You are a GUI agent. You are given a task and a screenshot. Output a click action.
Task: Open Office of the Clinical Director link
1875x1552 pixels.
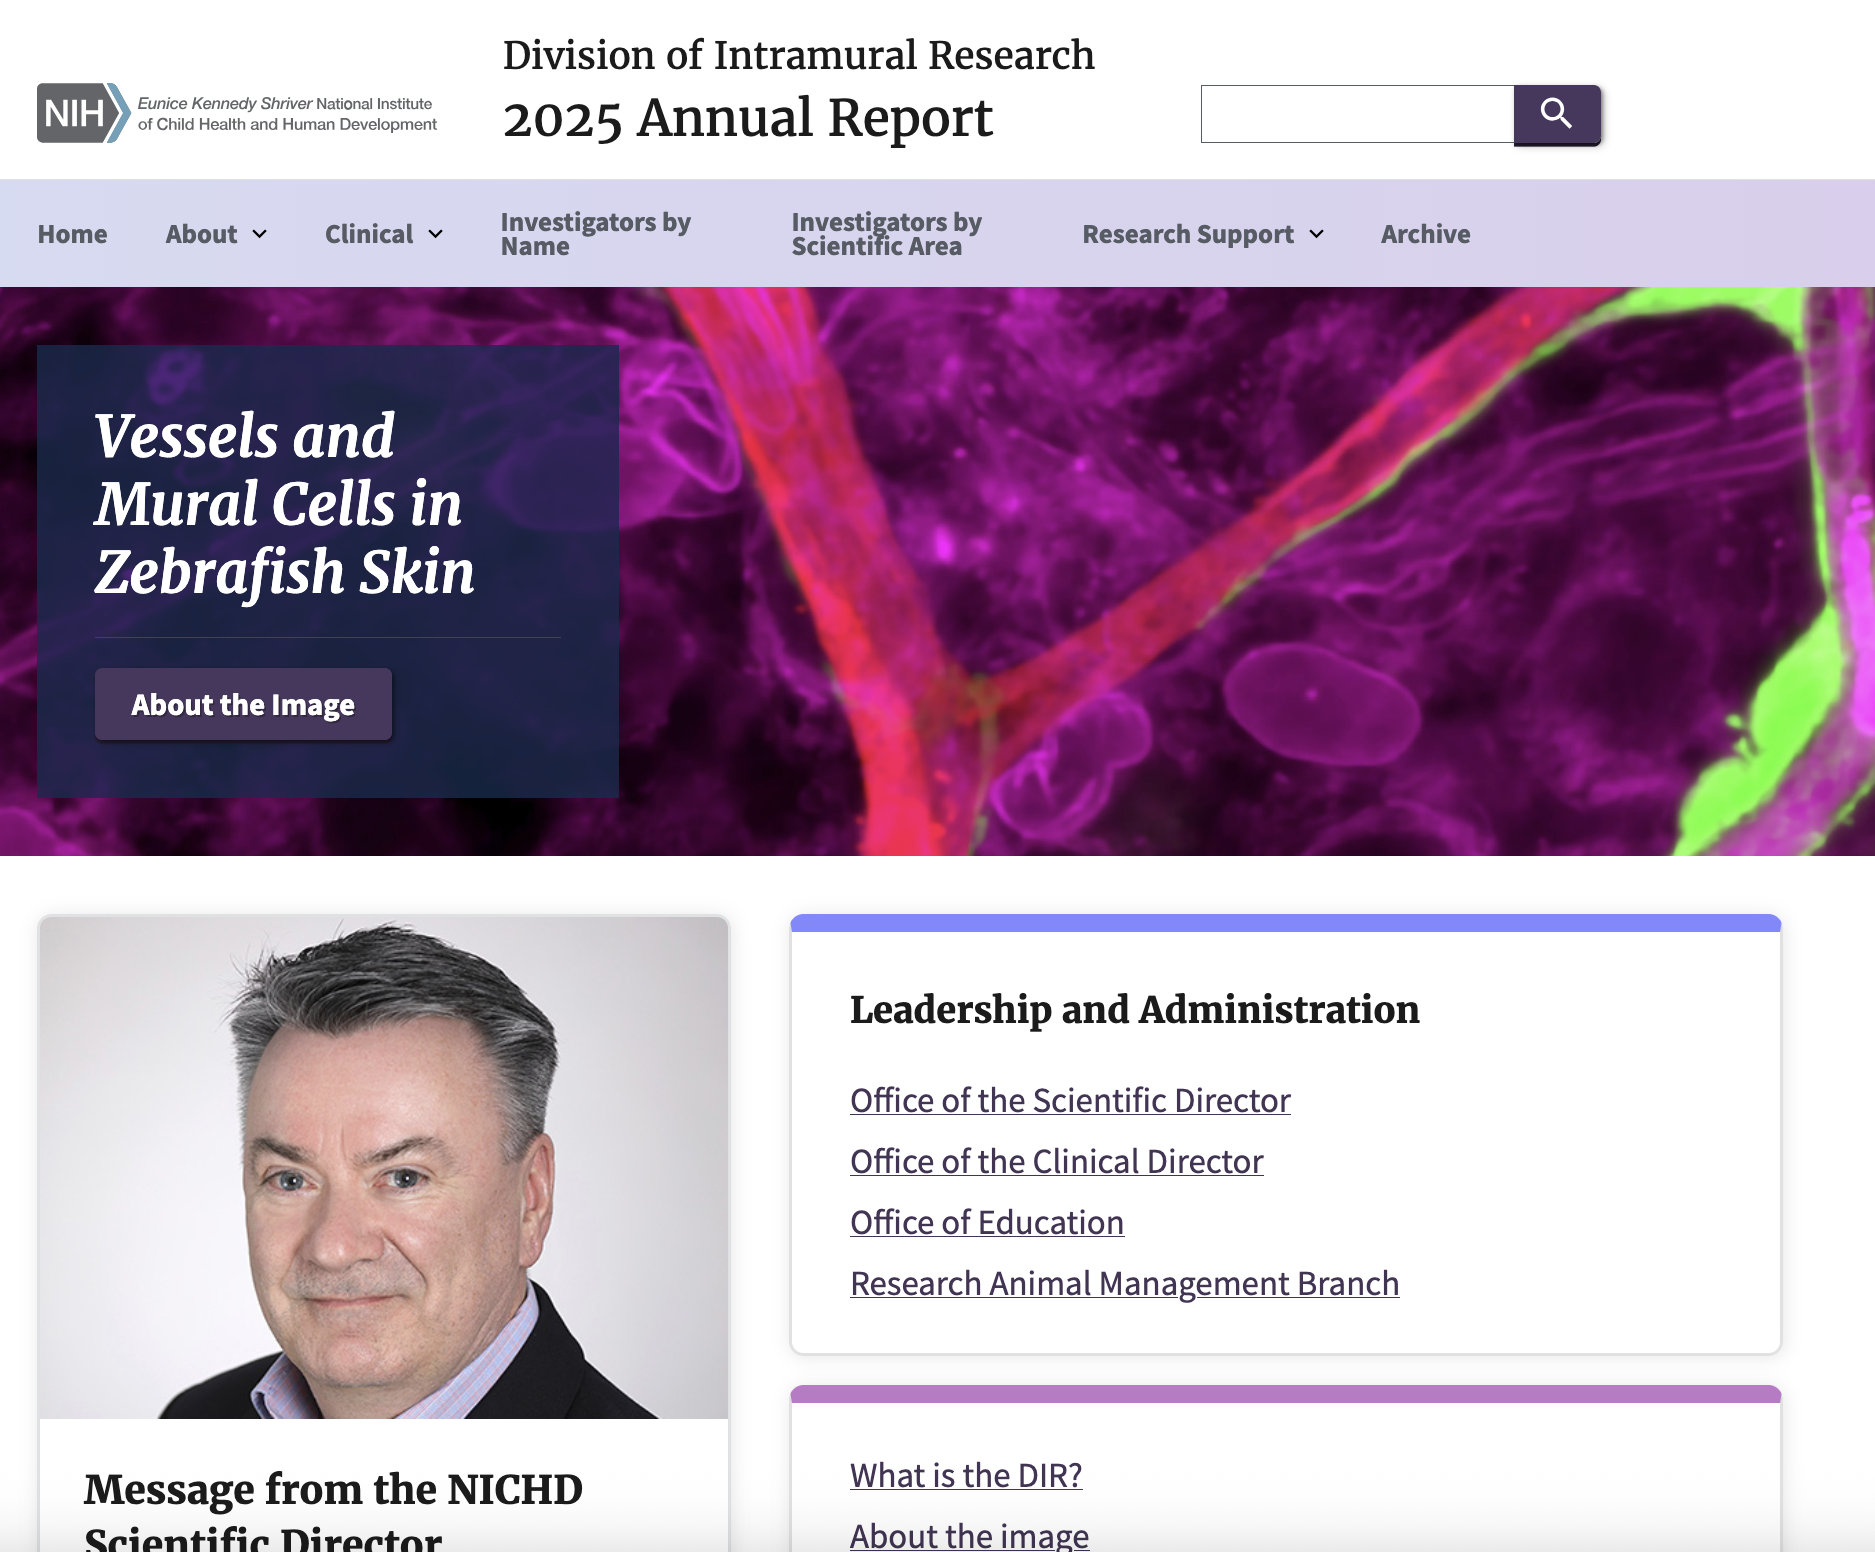tap(1057, 1161)
